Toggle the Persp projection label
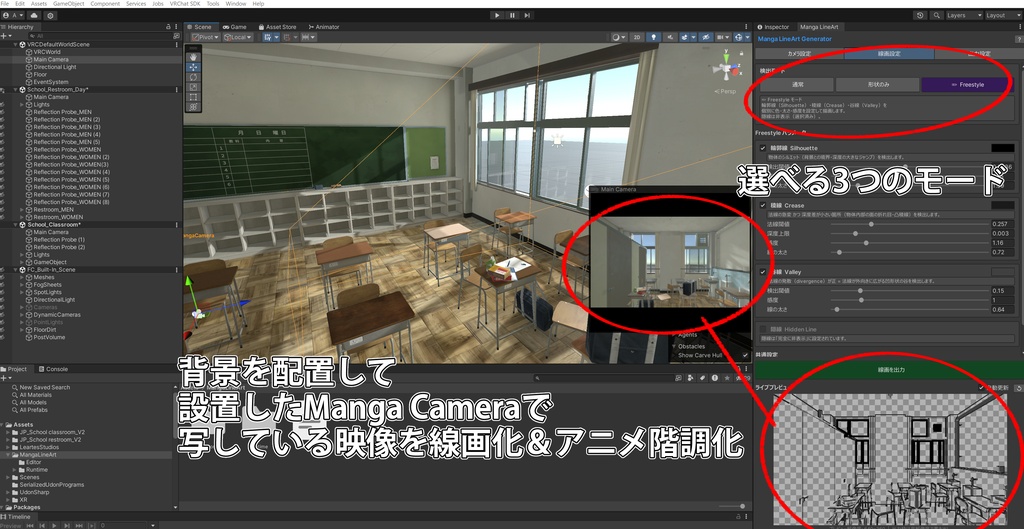This screenshot has height=529, width=1024. 725,91
